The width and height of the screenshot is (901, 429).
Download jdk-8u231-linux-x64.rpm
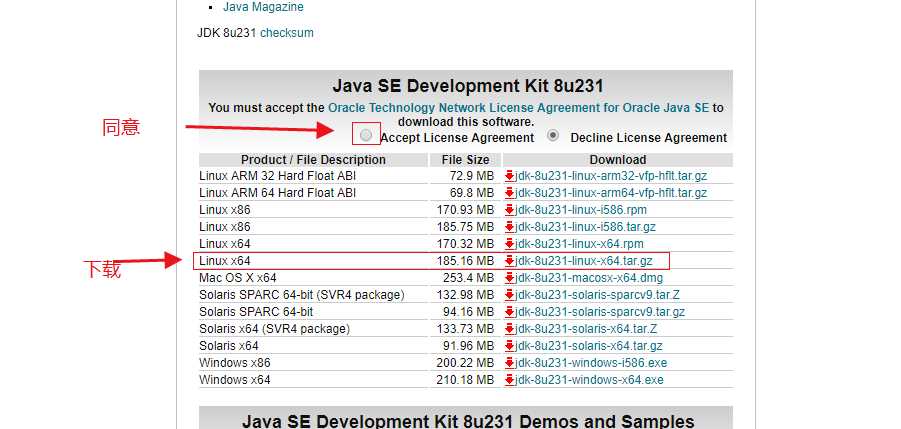(x=579, y=244)
